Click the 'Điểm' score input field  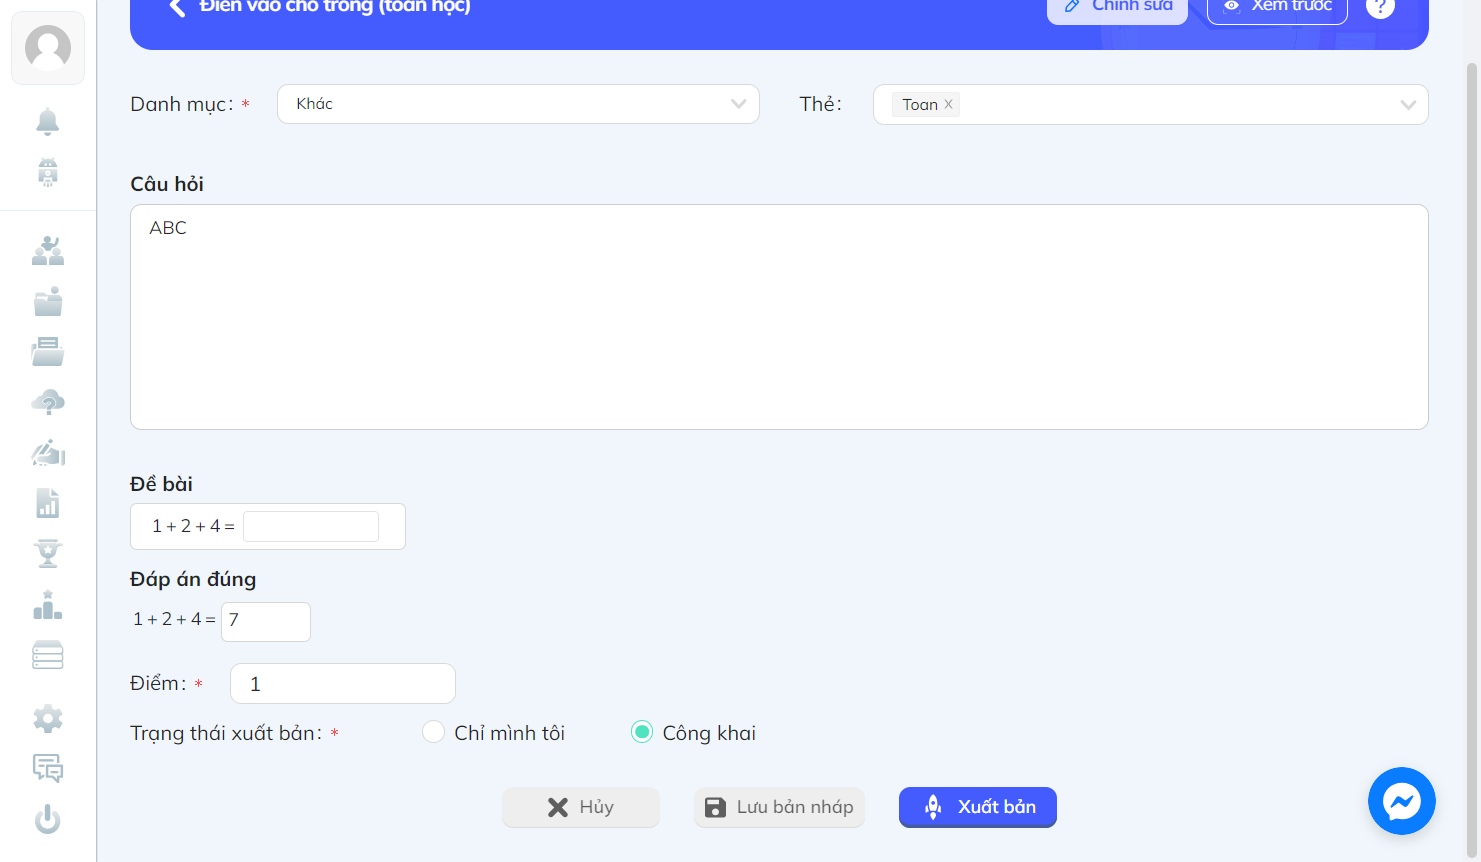click(343, 683)
